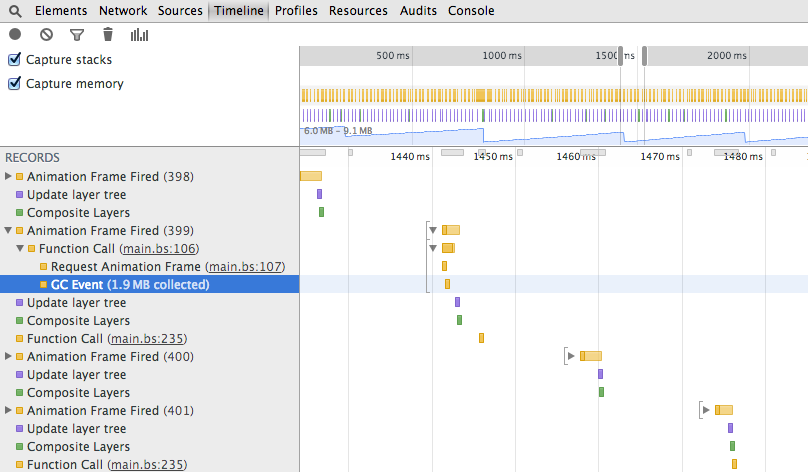Image resolution: width=808 pixels, height=472 pixels.
Task: Open the filter funnel icon
Action: click(77, 34)
